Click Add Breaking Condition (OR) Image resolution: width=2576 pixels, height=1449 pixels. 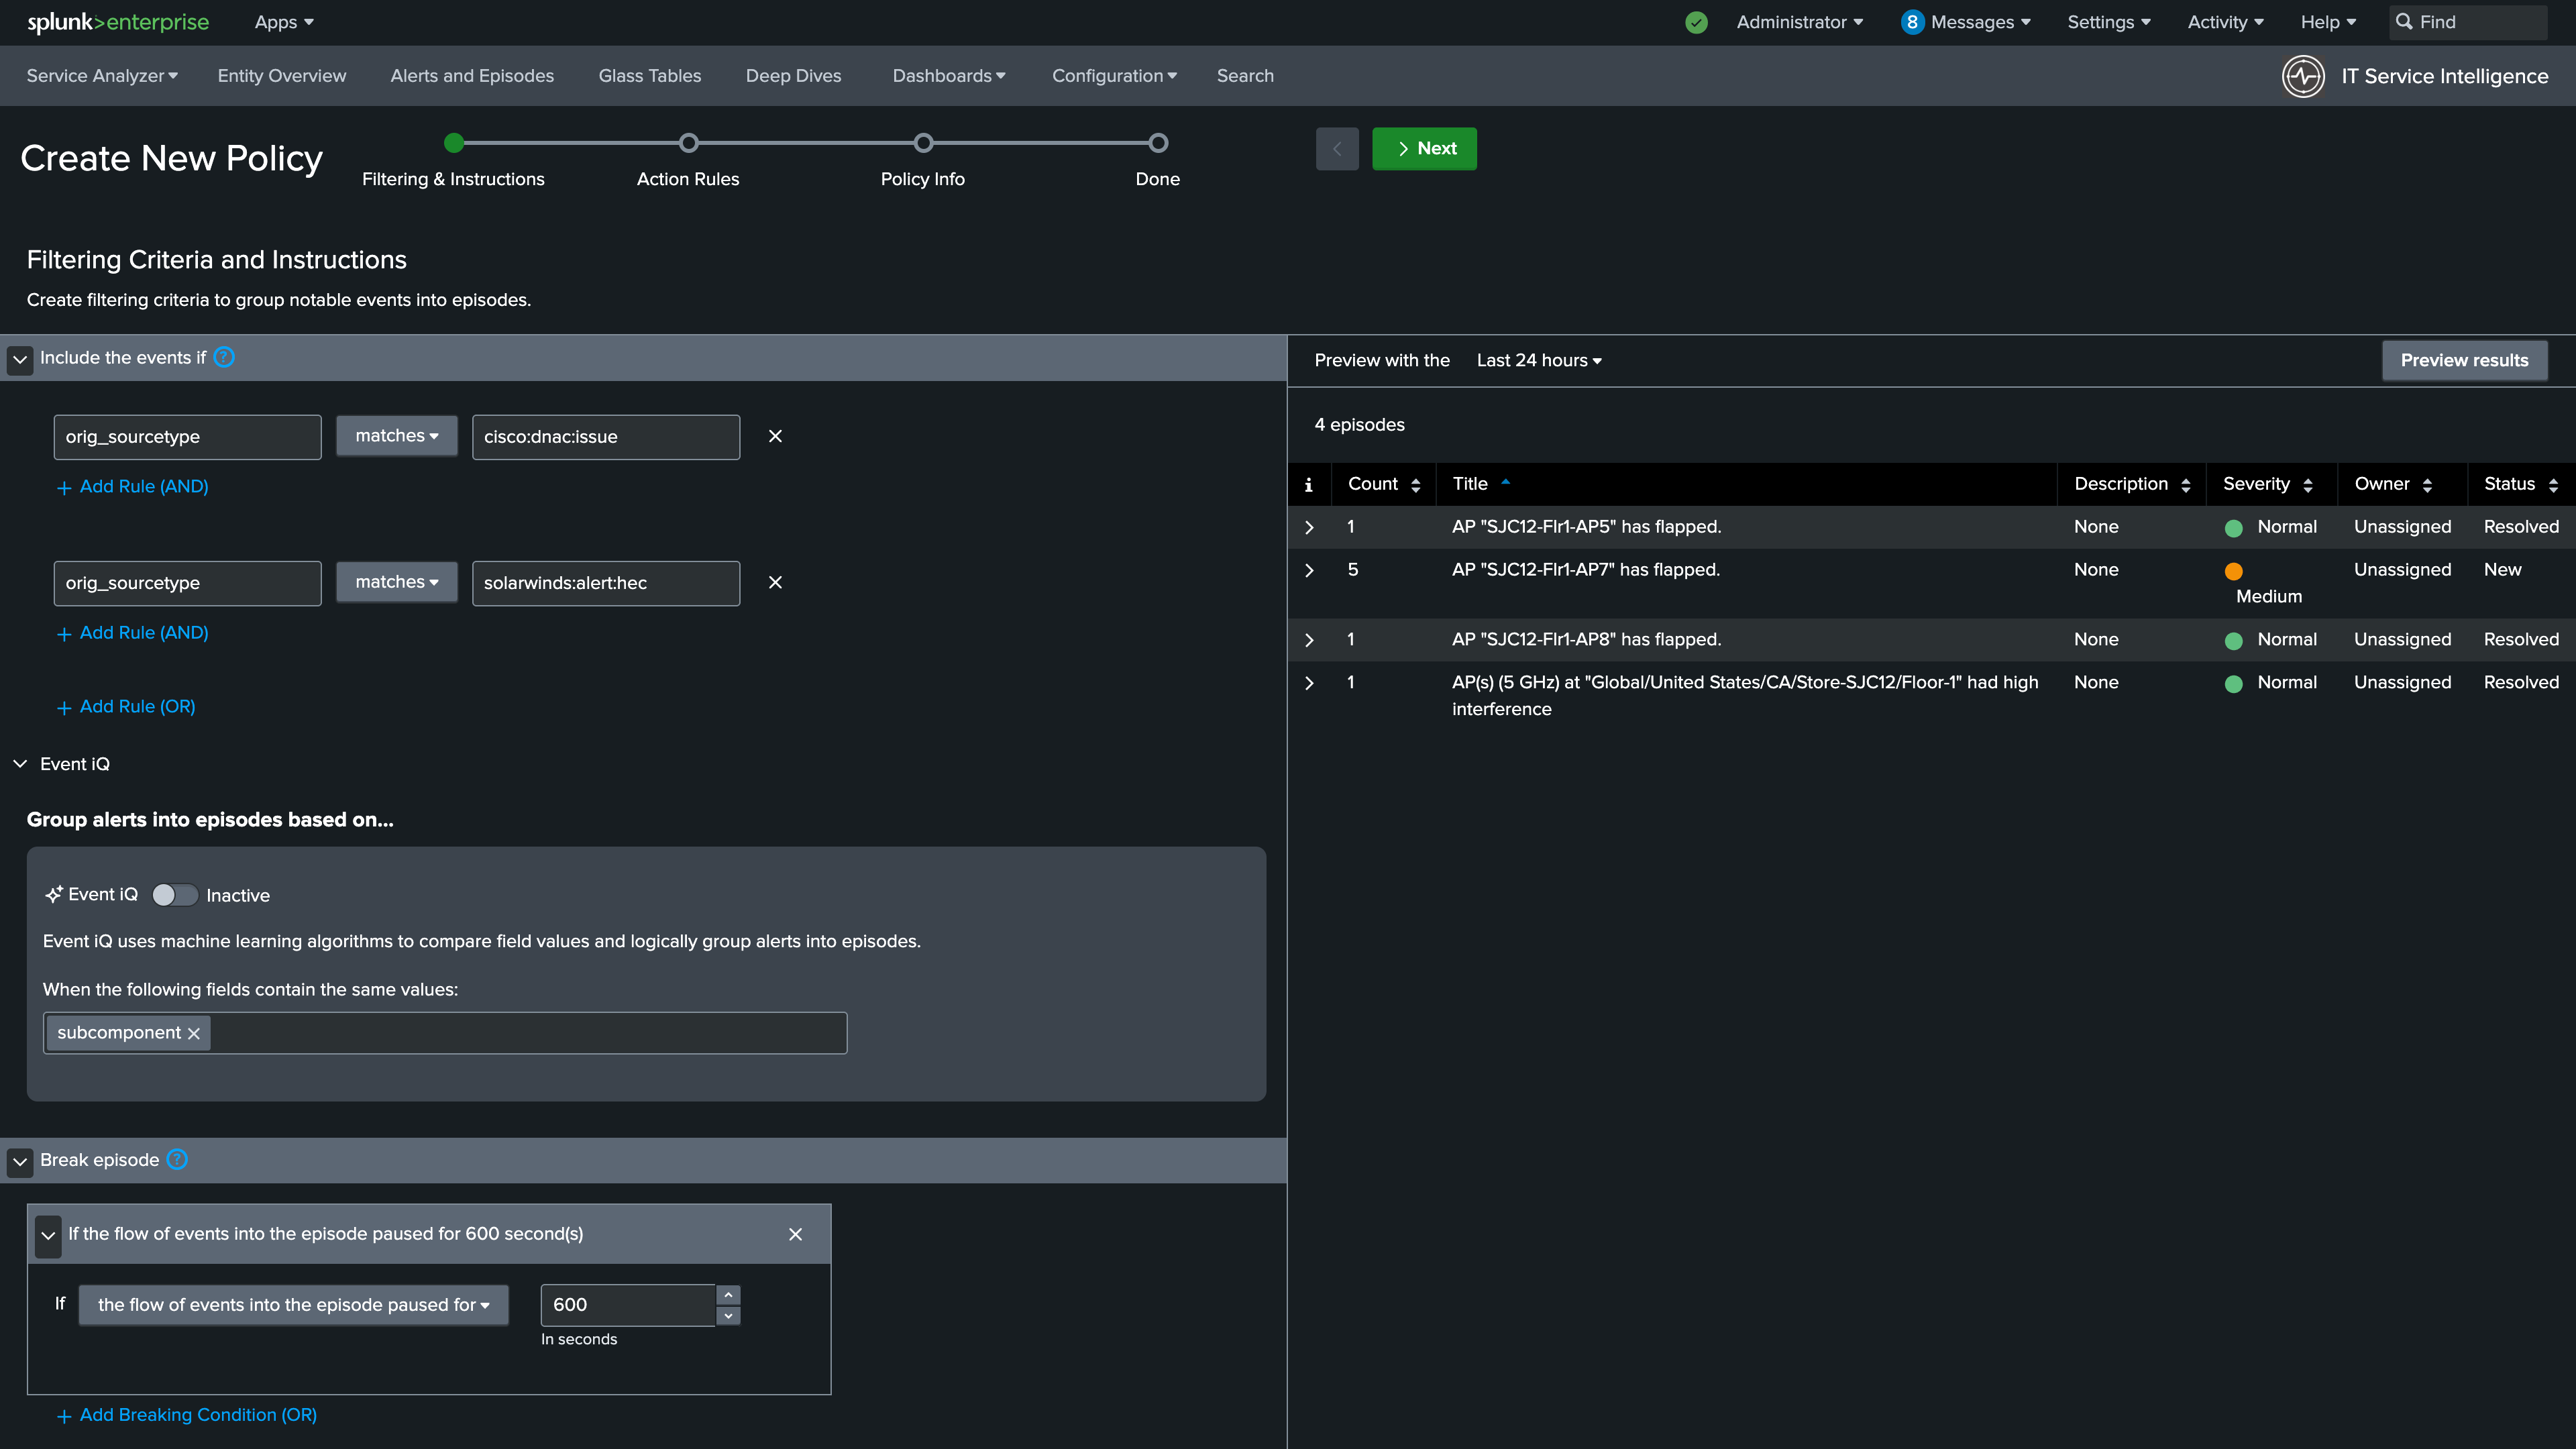tap(187, 1415)
